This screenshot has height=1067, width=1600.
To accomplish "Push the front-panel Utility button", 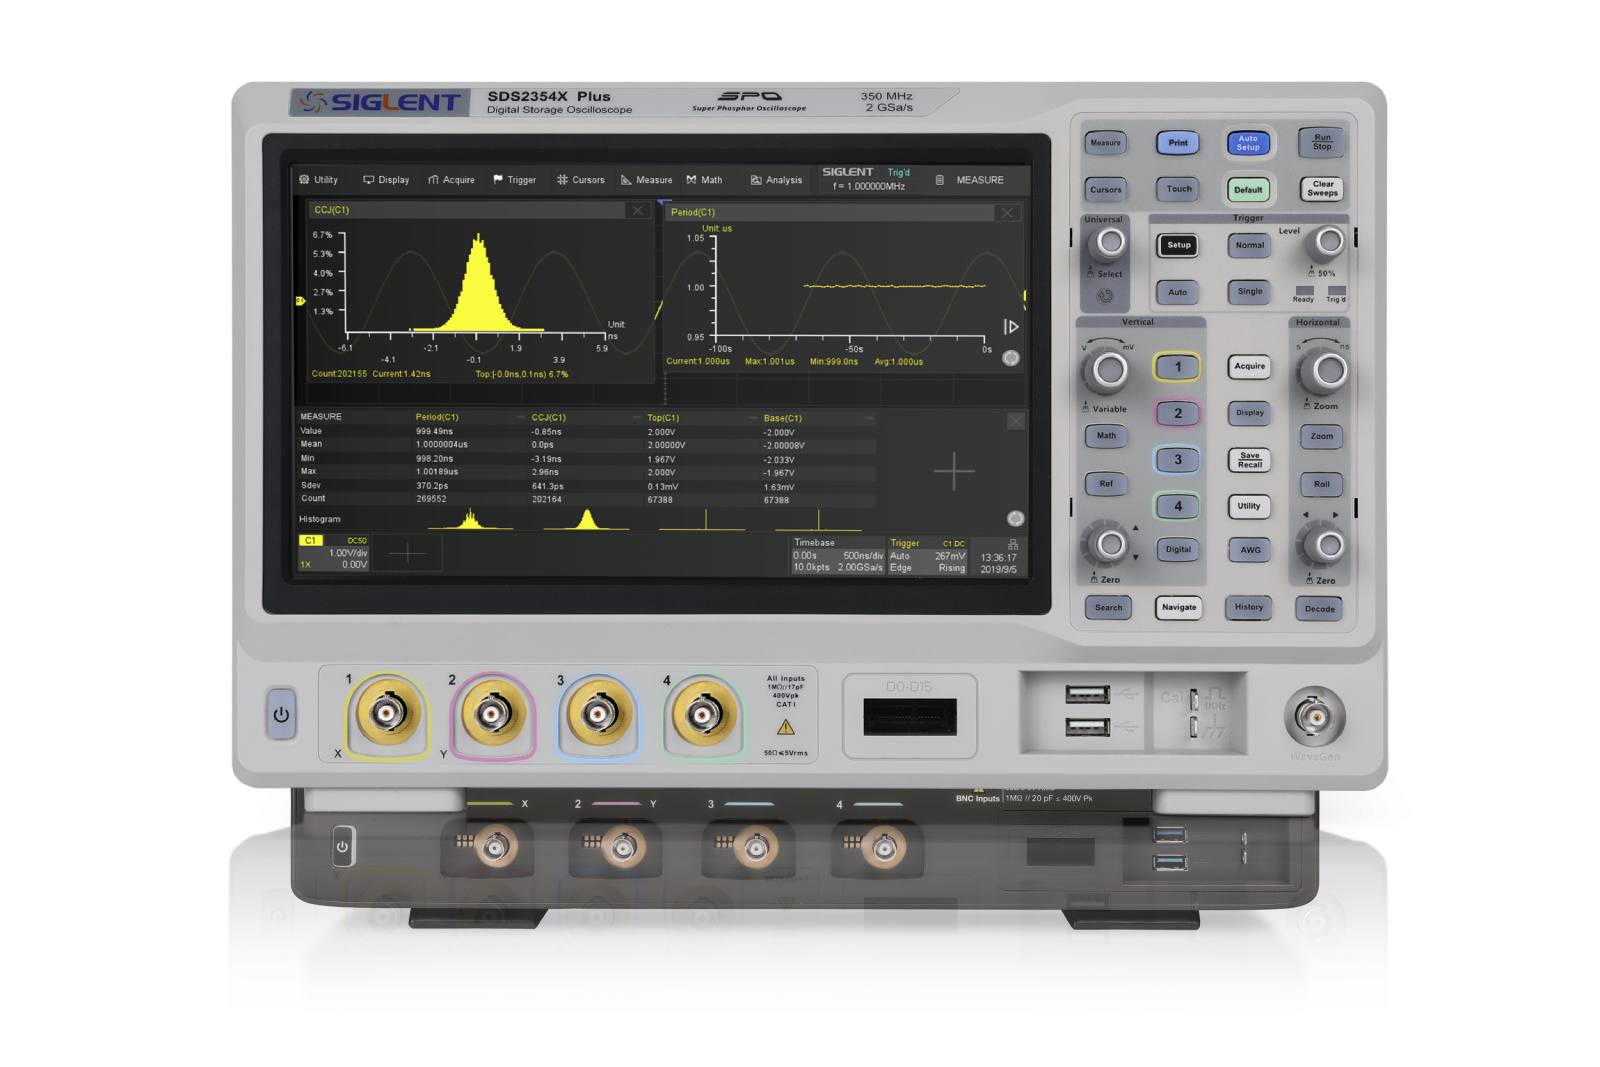I will (1249, 506).
